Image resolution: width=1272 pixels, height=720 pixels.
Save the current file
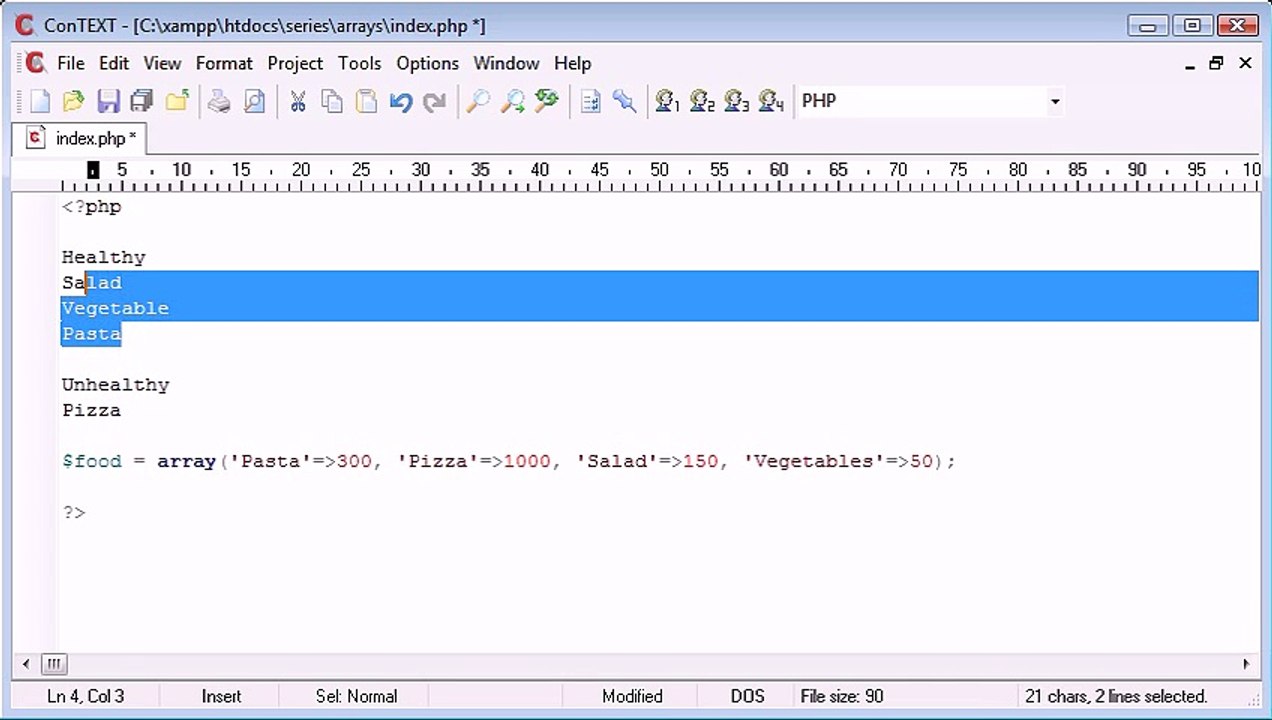click(x=108, y=101)
